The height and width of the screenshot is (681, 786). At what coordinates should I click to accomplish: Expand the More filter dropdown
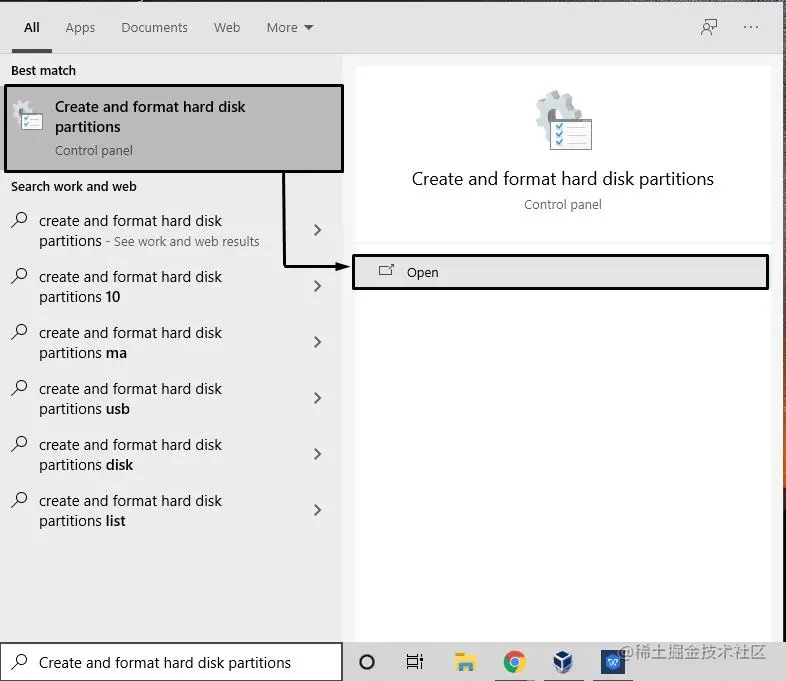tap(290, 28)
